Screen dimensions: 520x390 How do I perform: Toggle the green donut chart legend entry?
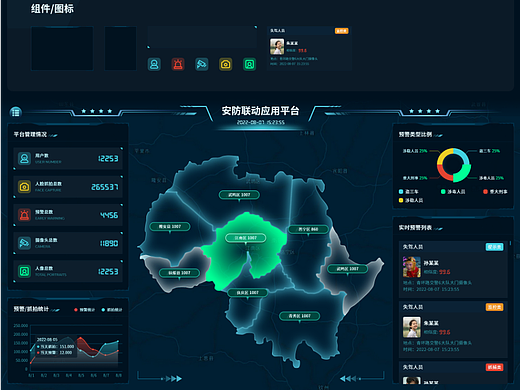click(x=453, y=192)
